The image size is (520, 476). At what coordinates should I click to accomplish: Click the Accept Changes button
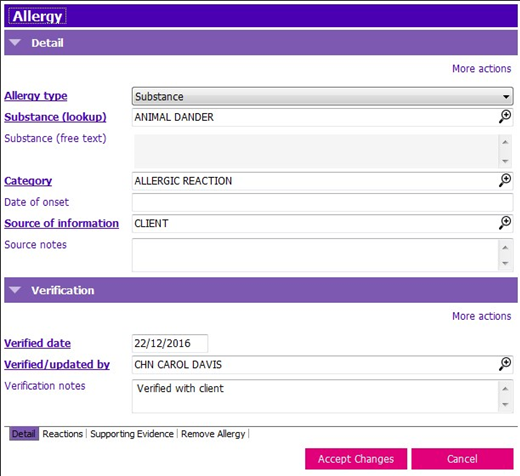[x=356, y=459]
